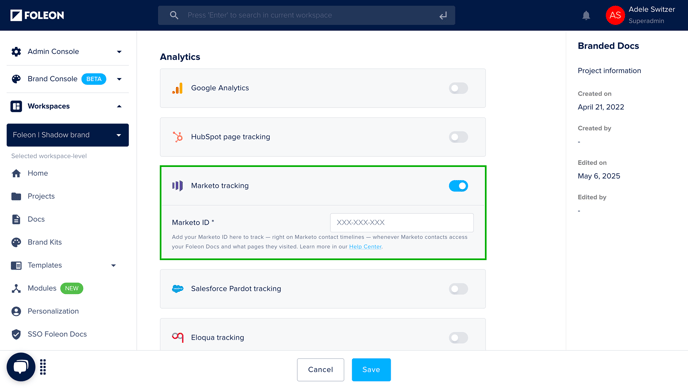Focus the workspace search field
The width and height of the screenshot is (688, 389).
click(306, 15)
